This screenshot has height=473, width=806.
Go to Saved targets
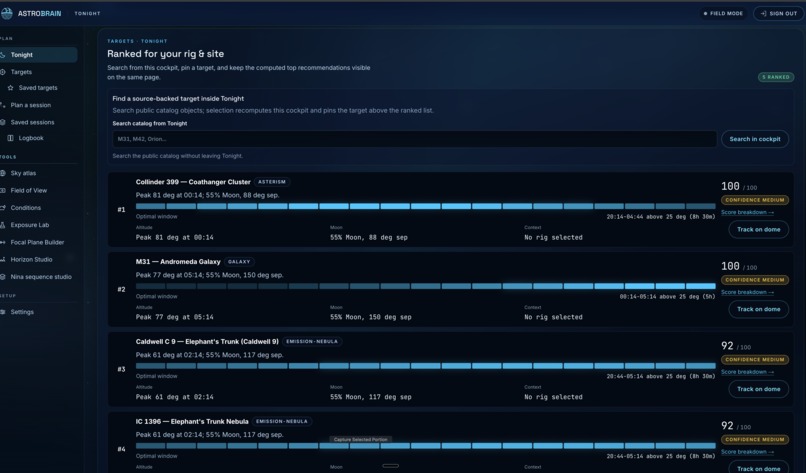[39, 88]
